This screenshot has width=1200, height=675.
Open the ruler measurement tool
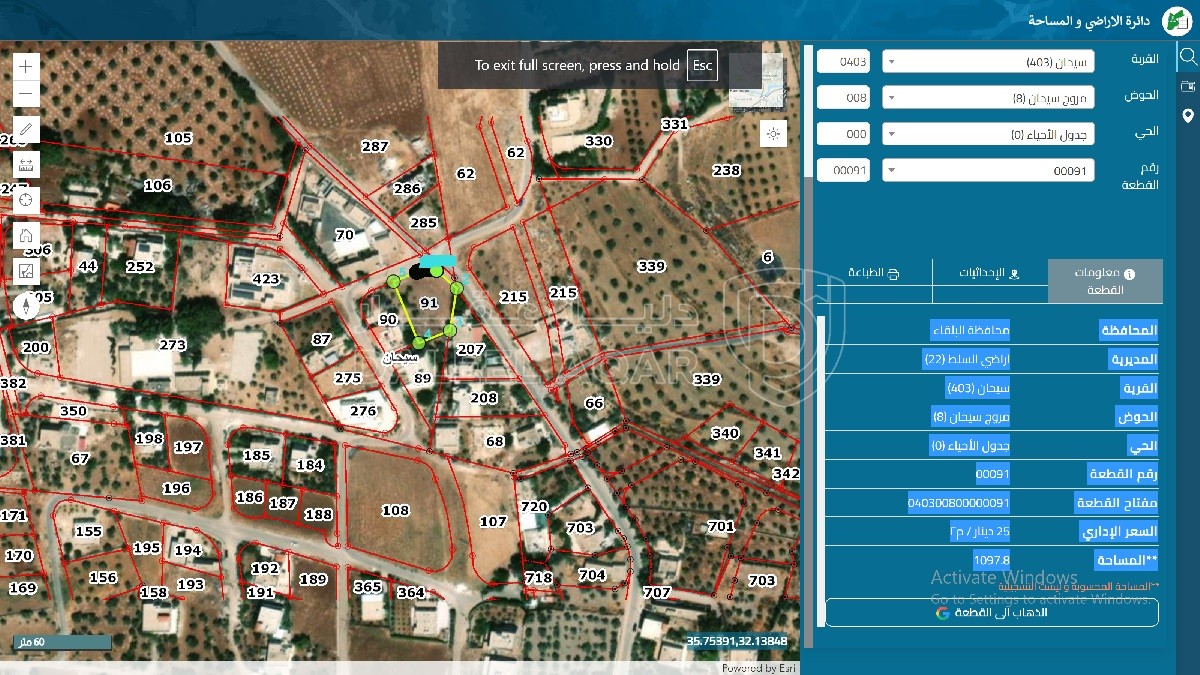tap(26, 164)
